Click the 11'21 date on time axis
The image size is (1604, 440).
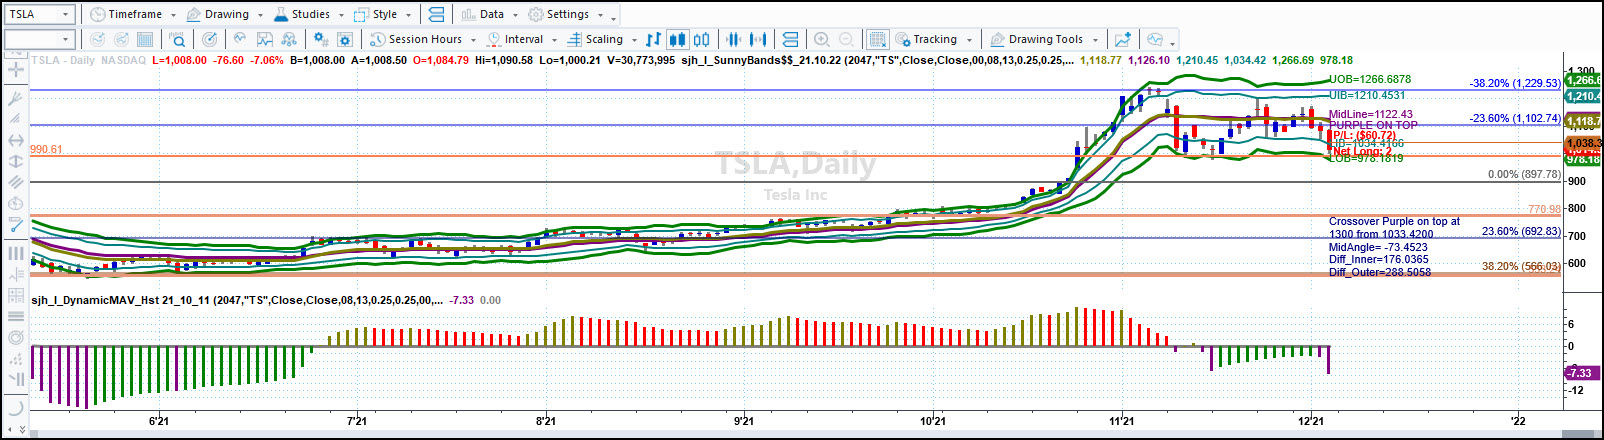1122,421
